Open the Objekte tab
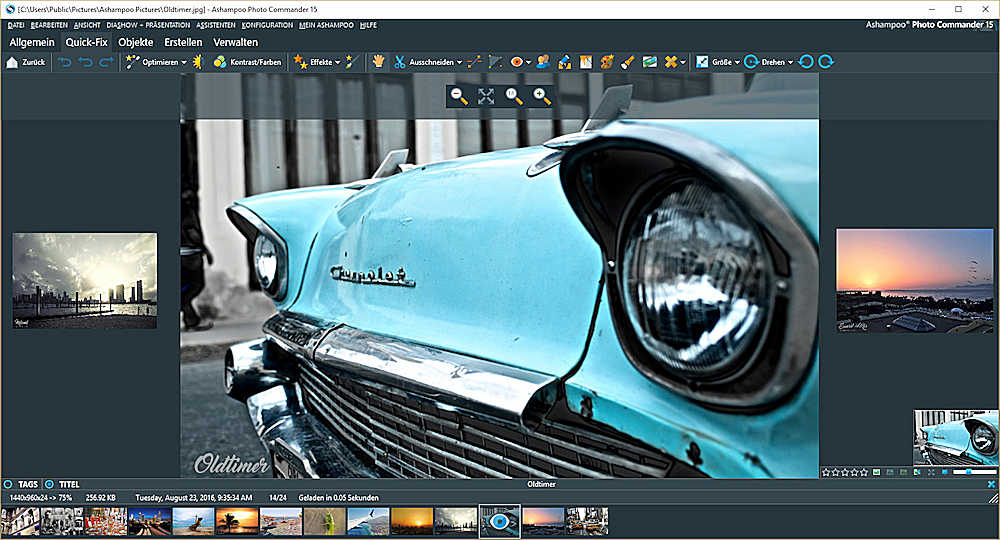This screenshot has width=1000, height=540. point(135,42)
